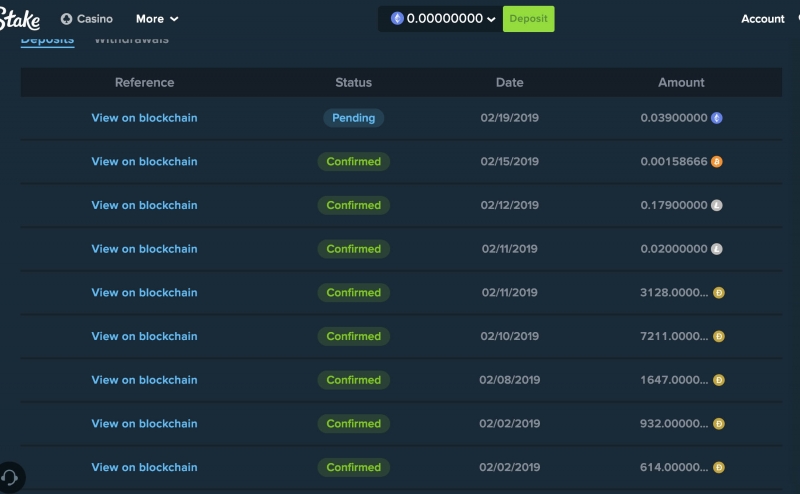View 932.00000 deposit on blockchain

(144, 424)
